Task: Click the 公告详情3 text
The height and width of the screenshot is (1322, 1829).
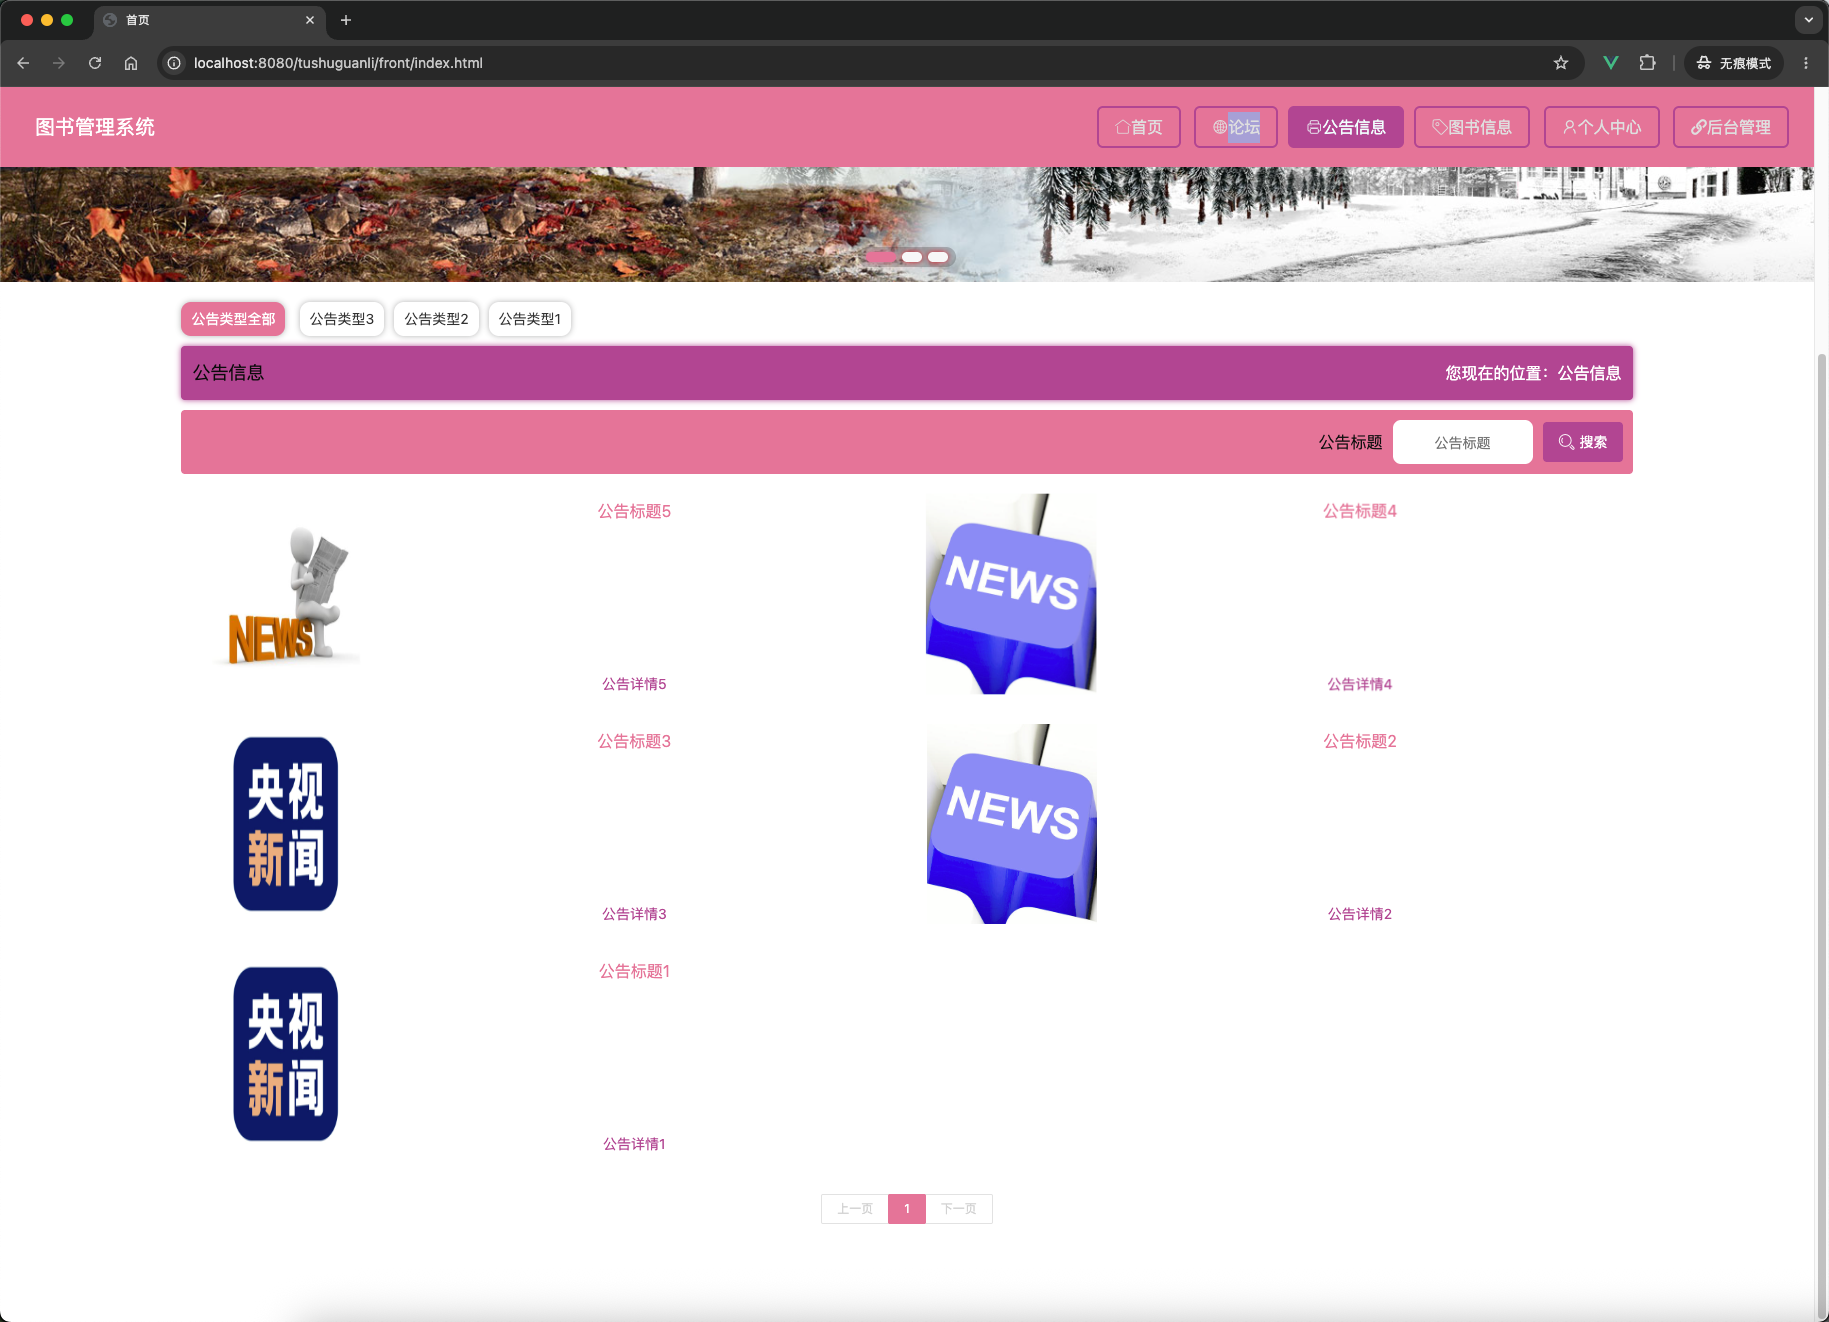Action: [x=634, y=914]
